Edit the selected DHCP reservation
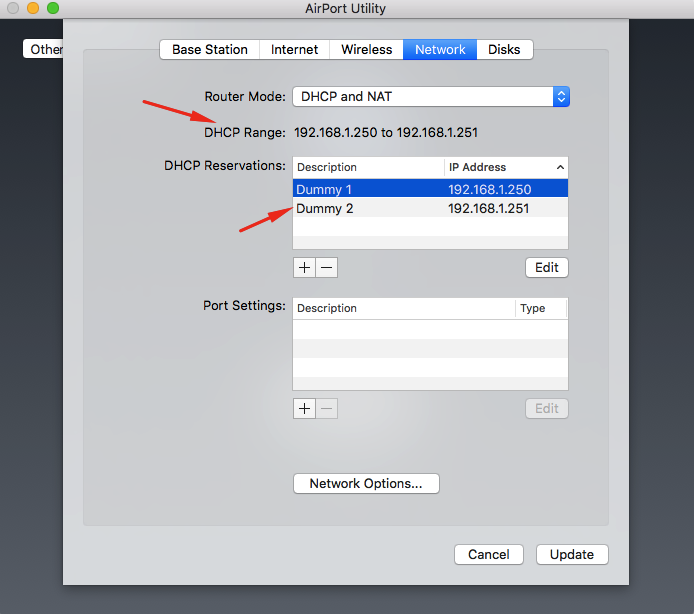The width and height of the screenshot is (694, 614). (x=547, y=267)
